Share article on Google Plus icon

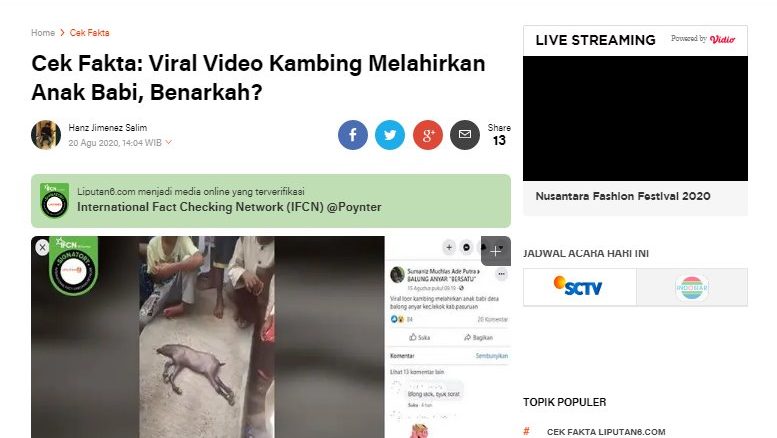click(x=428, y=135)
